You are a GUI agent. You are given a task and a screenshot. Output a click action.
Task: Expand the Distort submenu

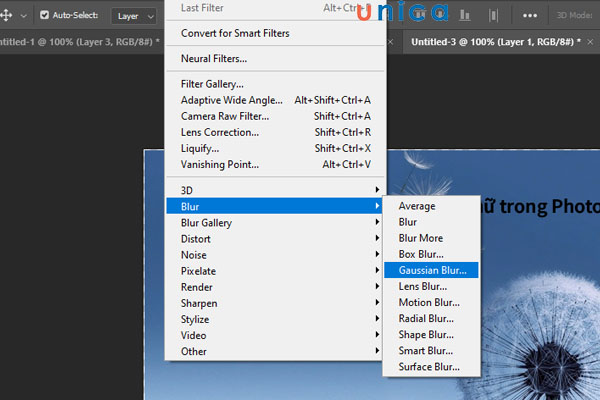click(x=276, y=238)
